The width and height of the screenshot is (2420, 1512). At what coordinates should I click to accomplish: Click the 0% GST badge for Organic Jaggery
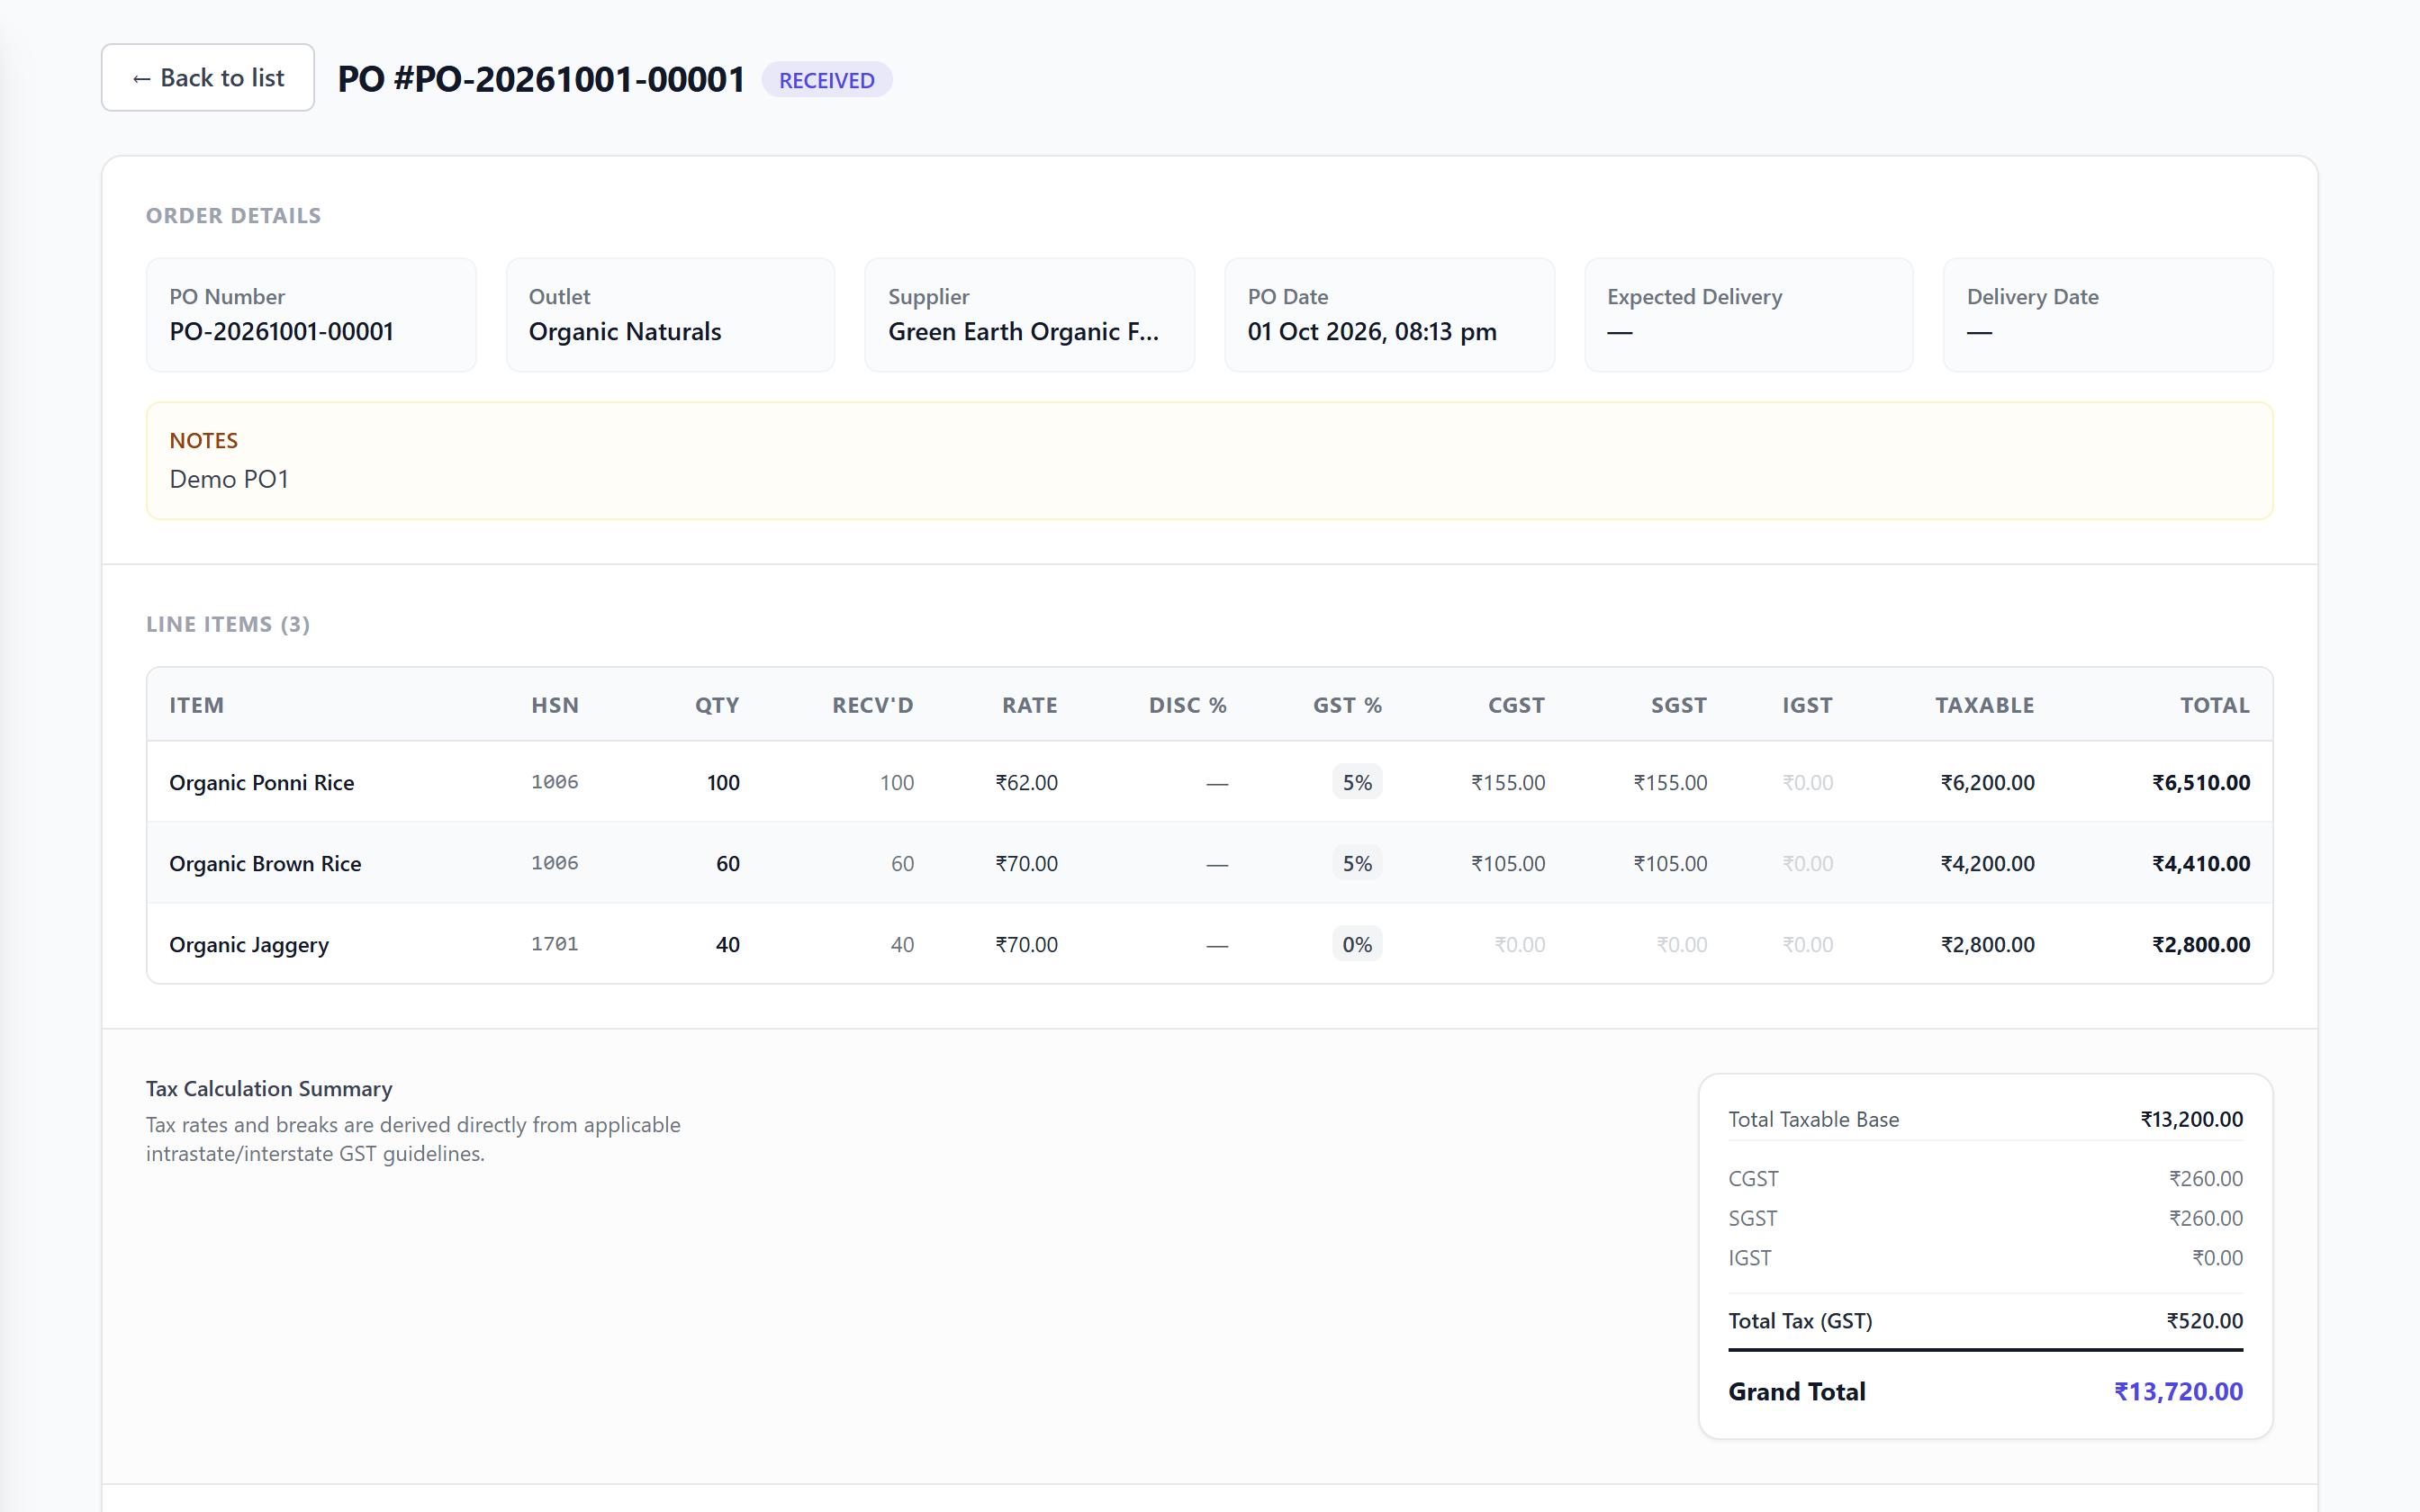click(x=1357, y=944)
